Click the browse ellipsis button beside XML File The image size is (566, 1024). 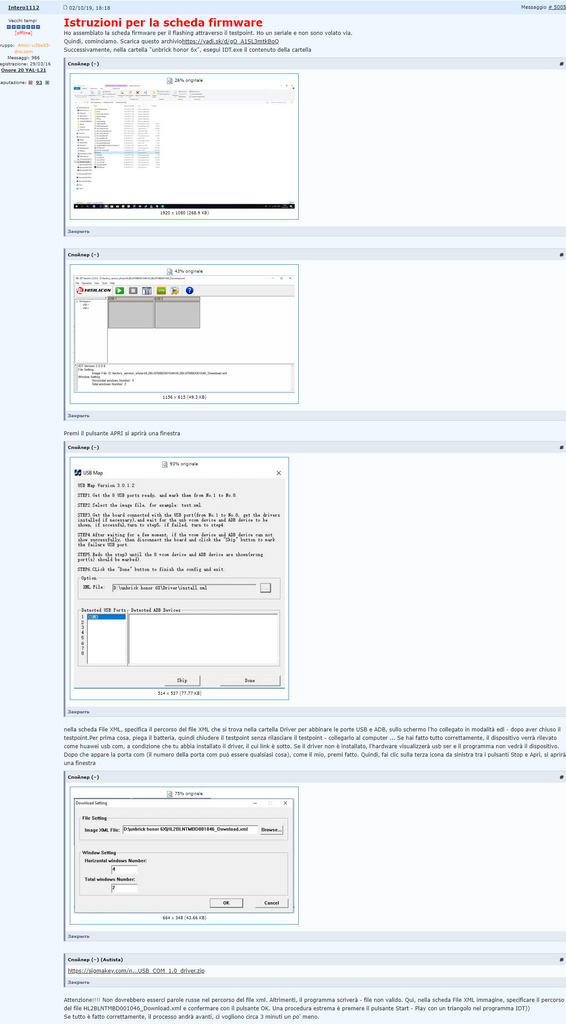tap(265, 588)
